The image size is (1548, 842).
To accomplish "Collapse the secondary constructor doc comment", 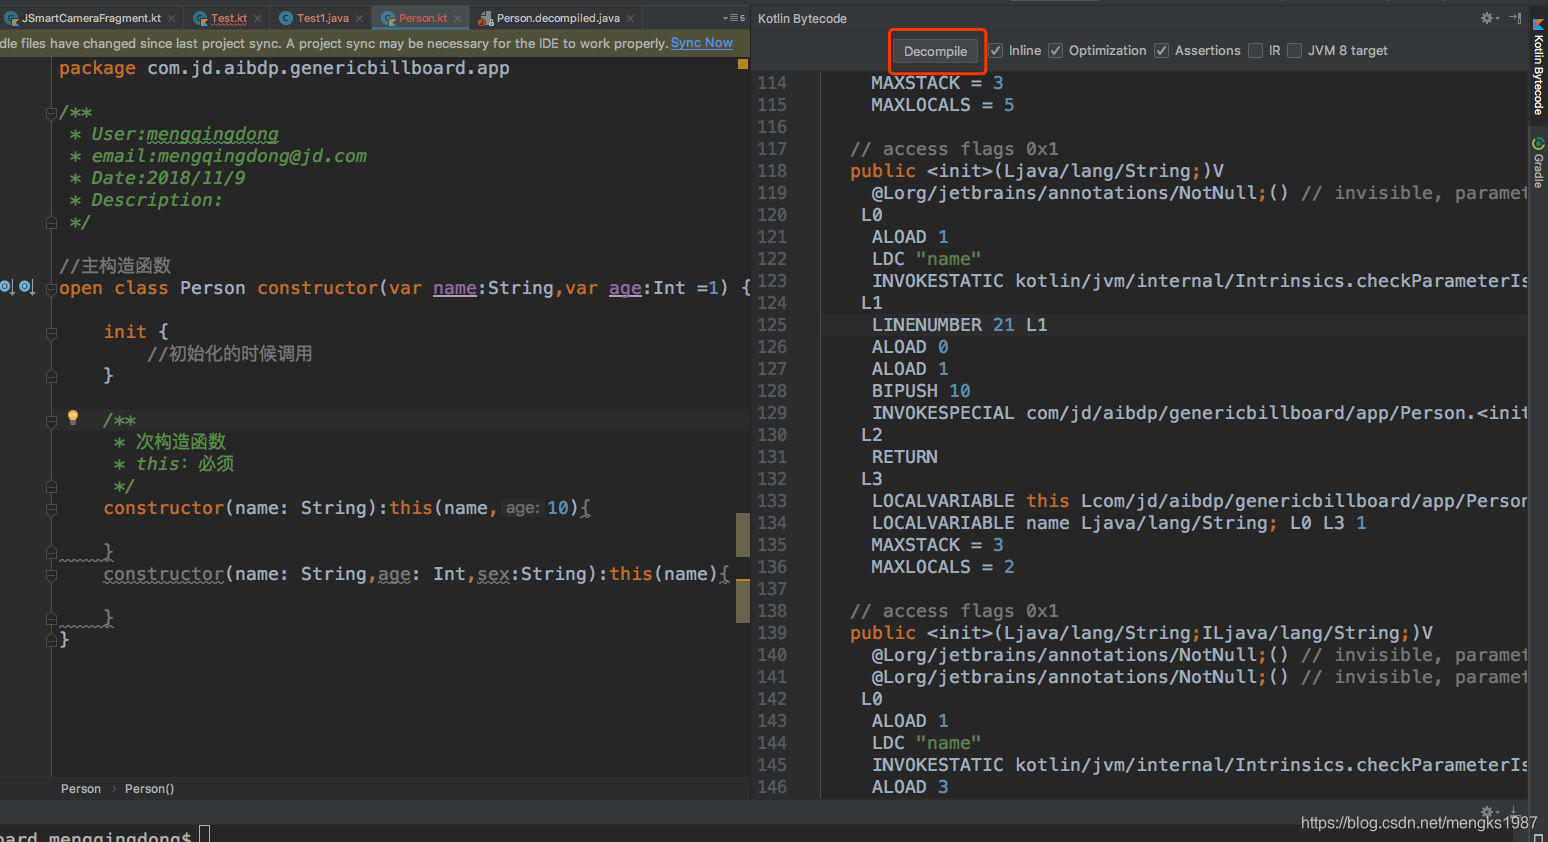I will pos(51,421).
